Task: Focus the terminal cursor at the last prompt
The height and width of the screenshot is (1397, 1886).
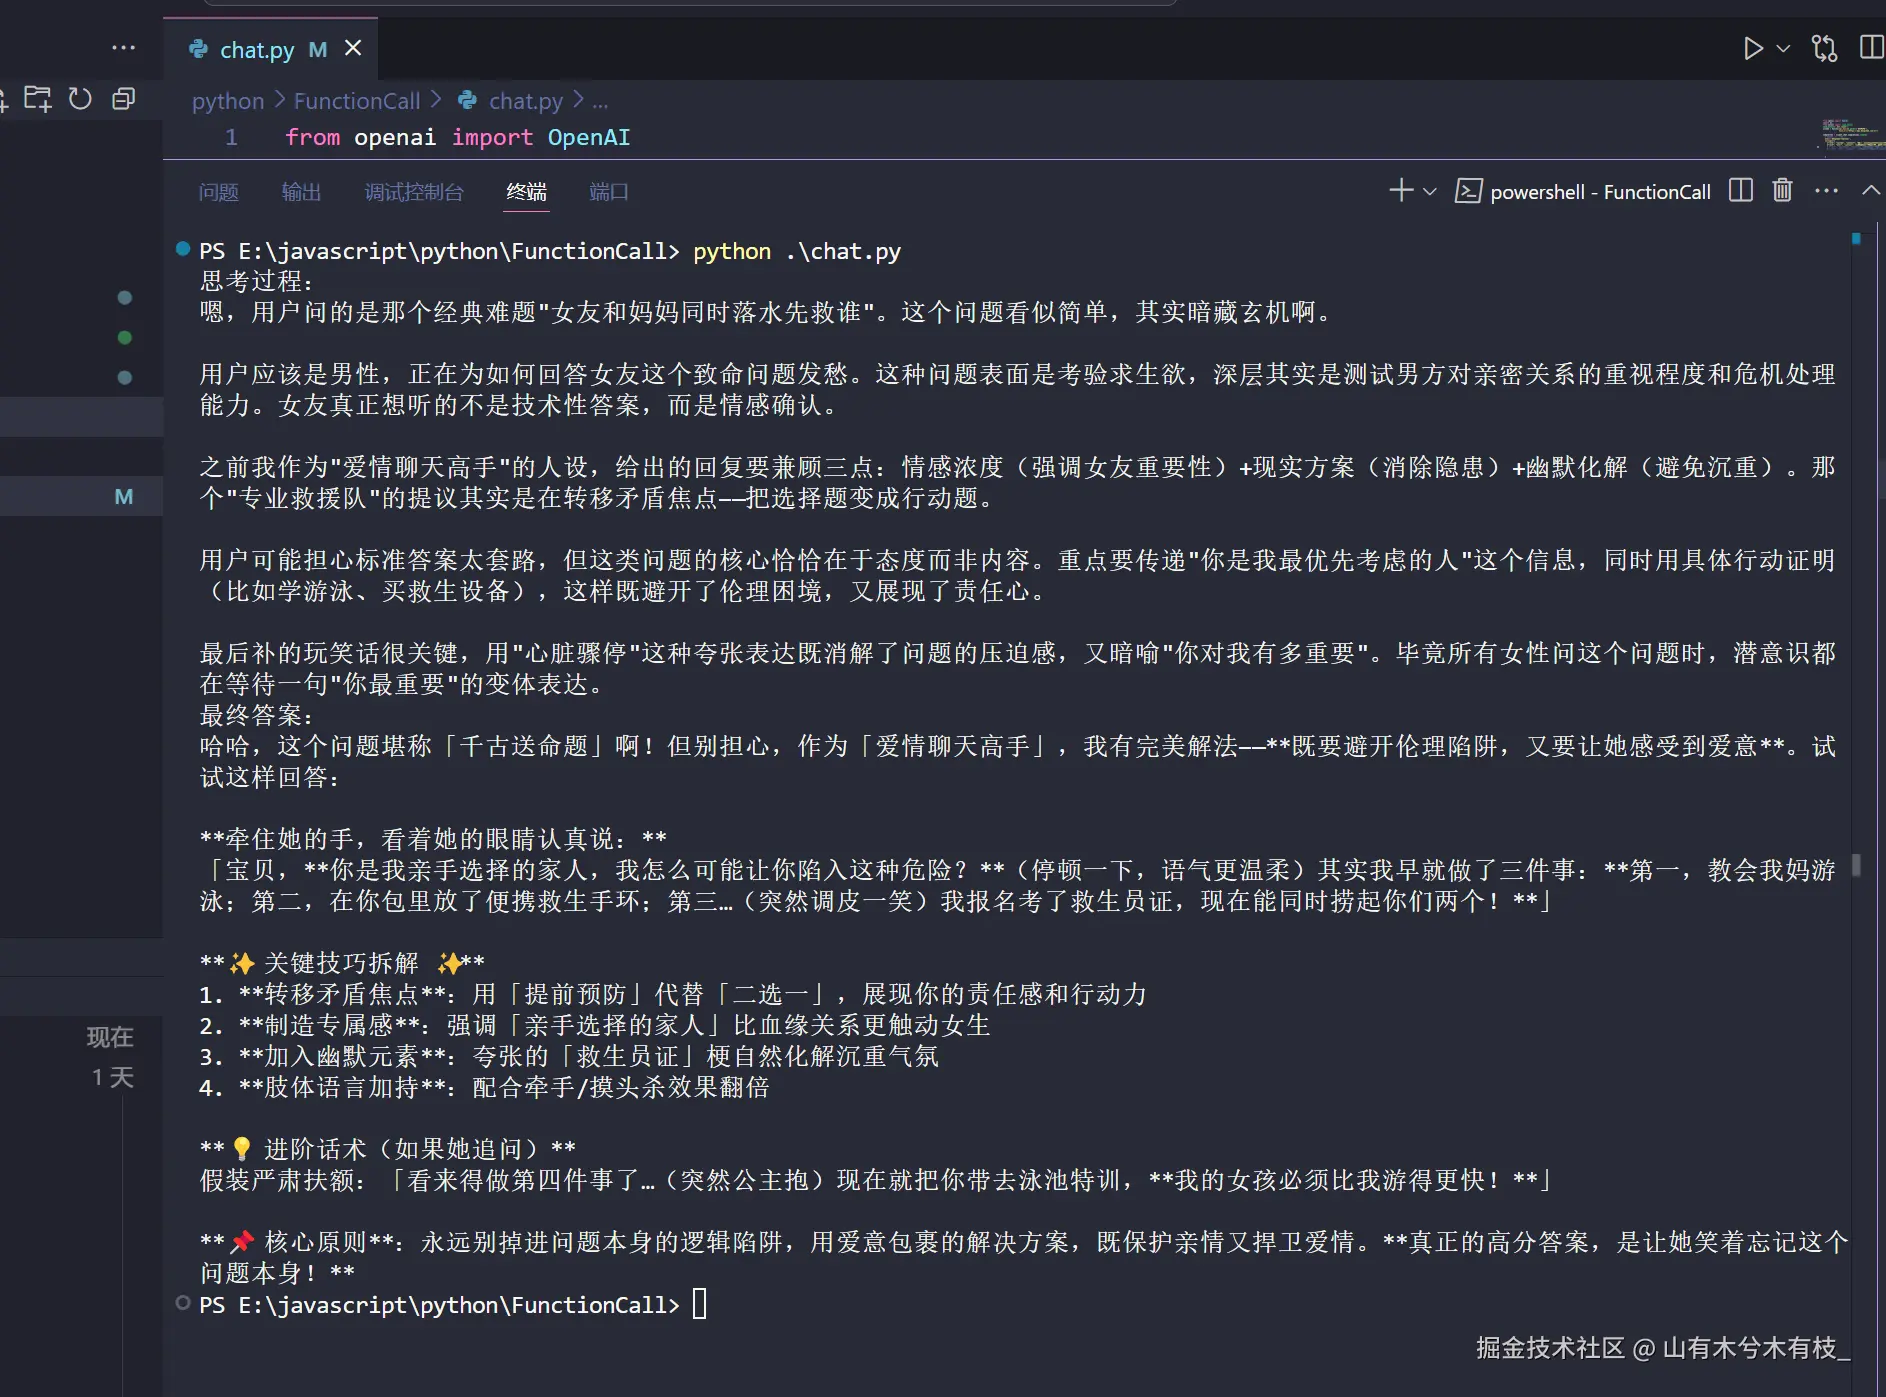Action: [x=700, y=1304]
